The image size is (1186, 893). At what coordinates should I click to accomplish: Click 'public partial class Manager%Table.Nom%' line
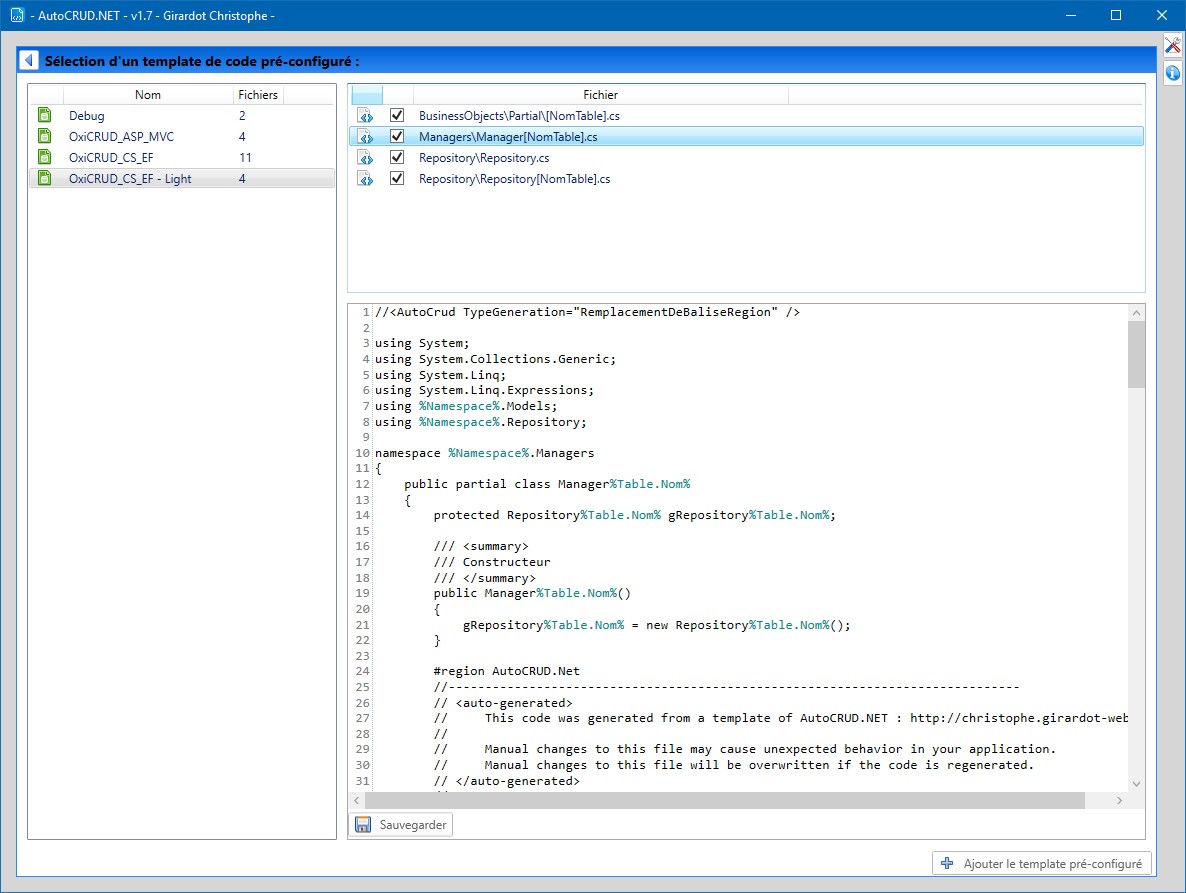click(547, 484)
